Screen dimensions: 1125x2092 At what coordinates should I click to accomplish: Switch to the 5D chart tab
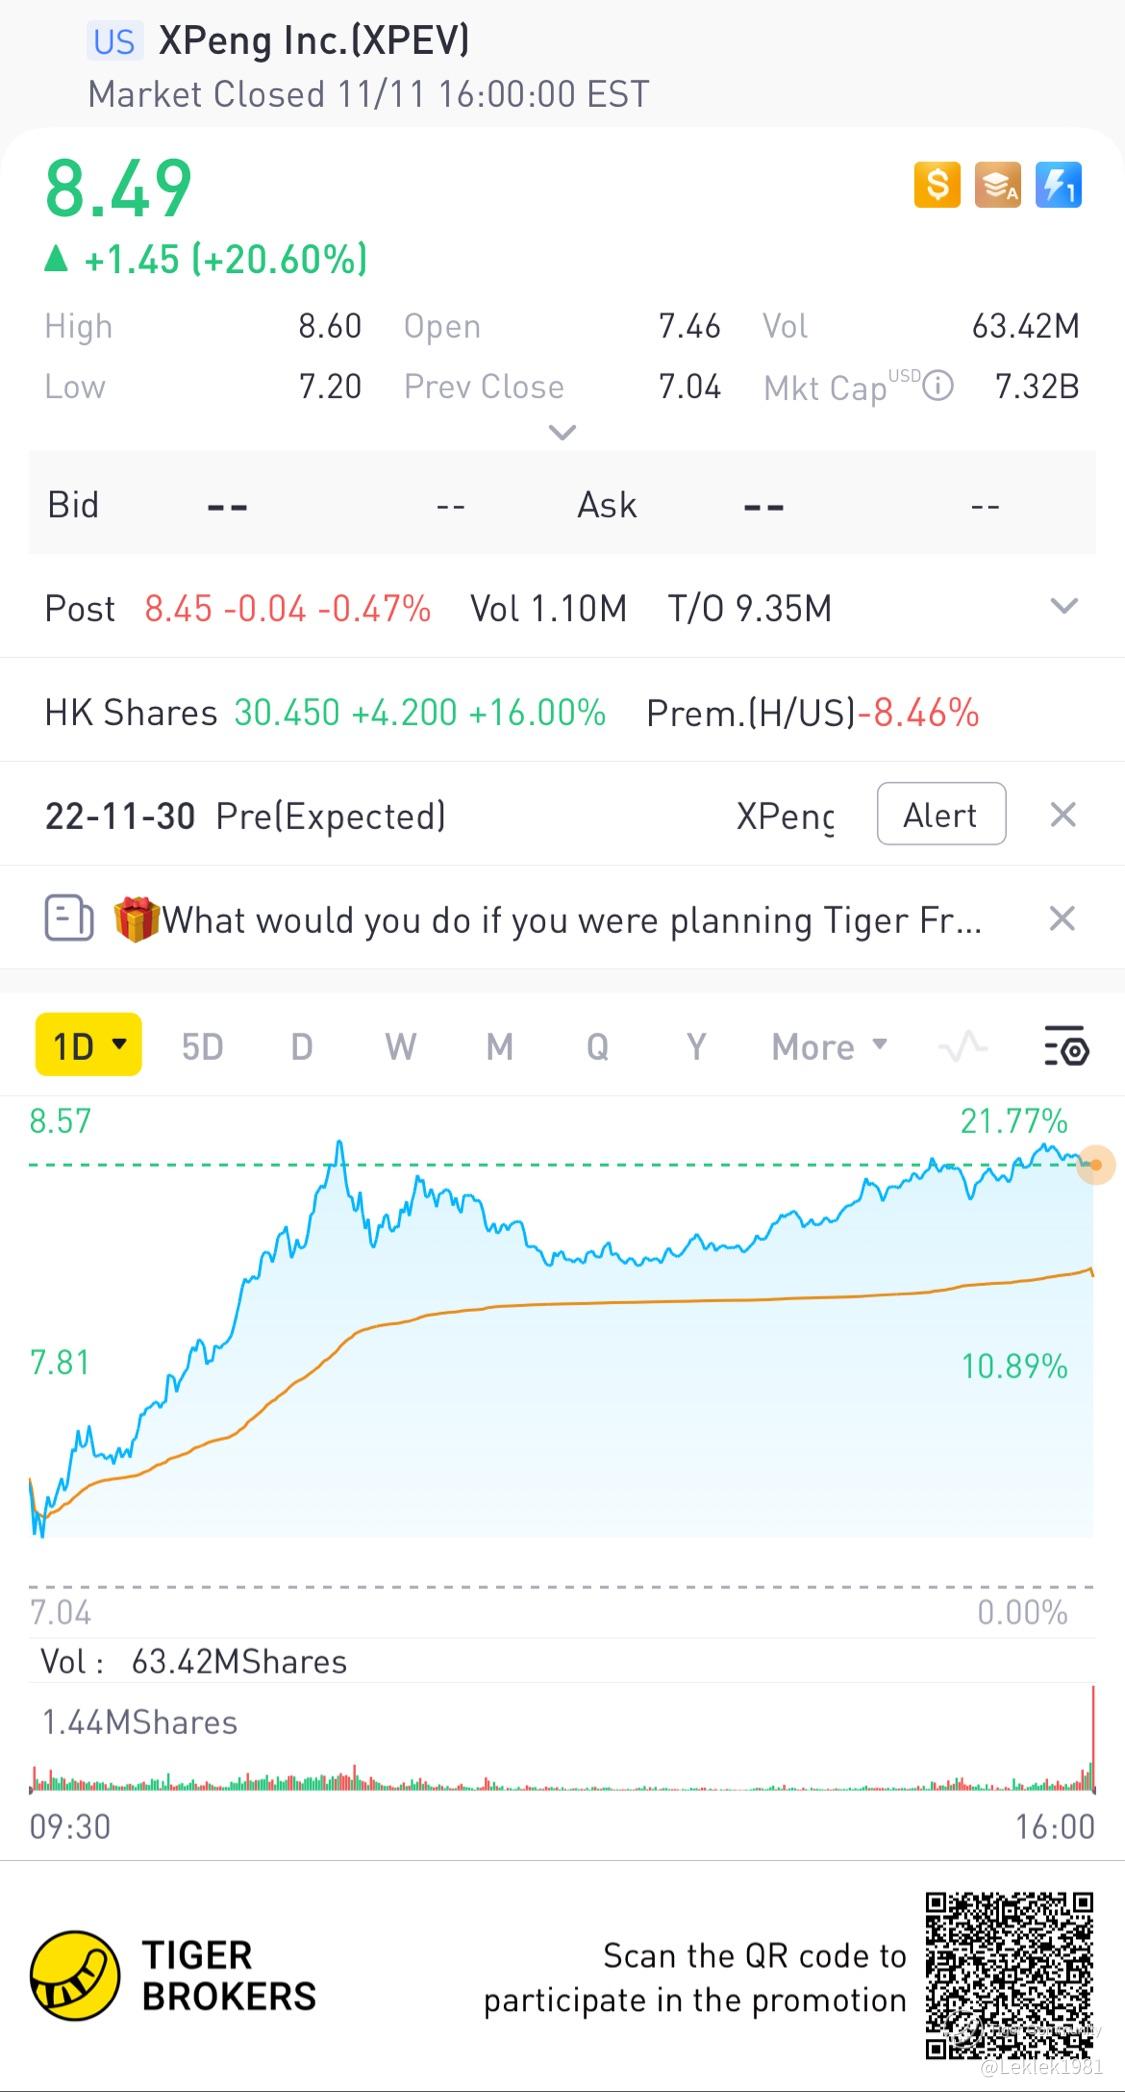click(202, 1047)
